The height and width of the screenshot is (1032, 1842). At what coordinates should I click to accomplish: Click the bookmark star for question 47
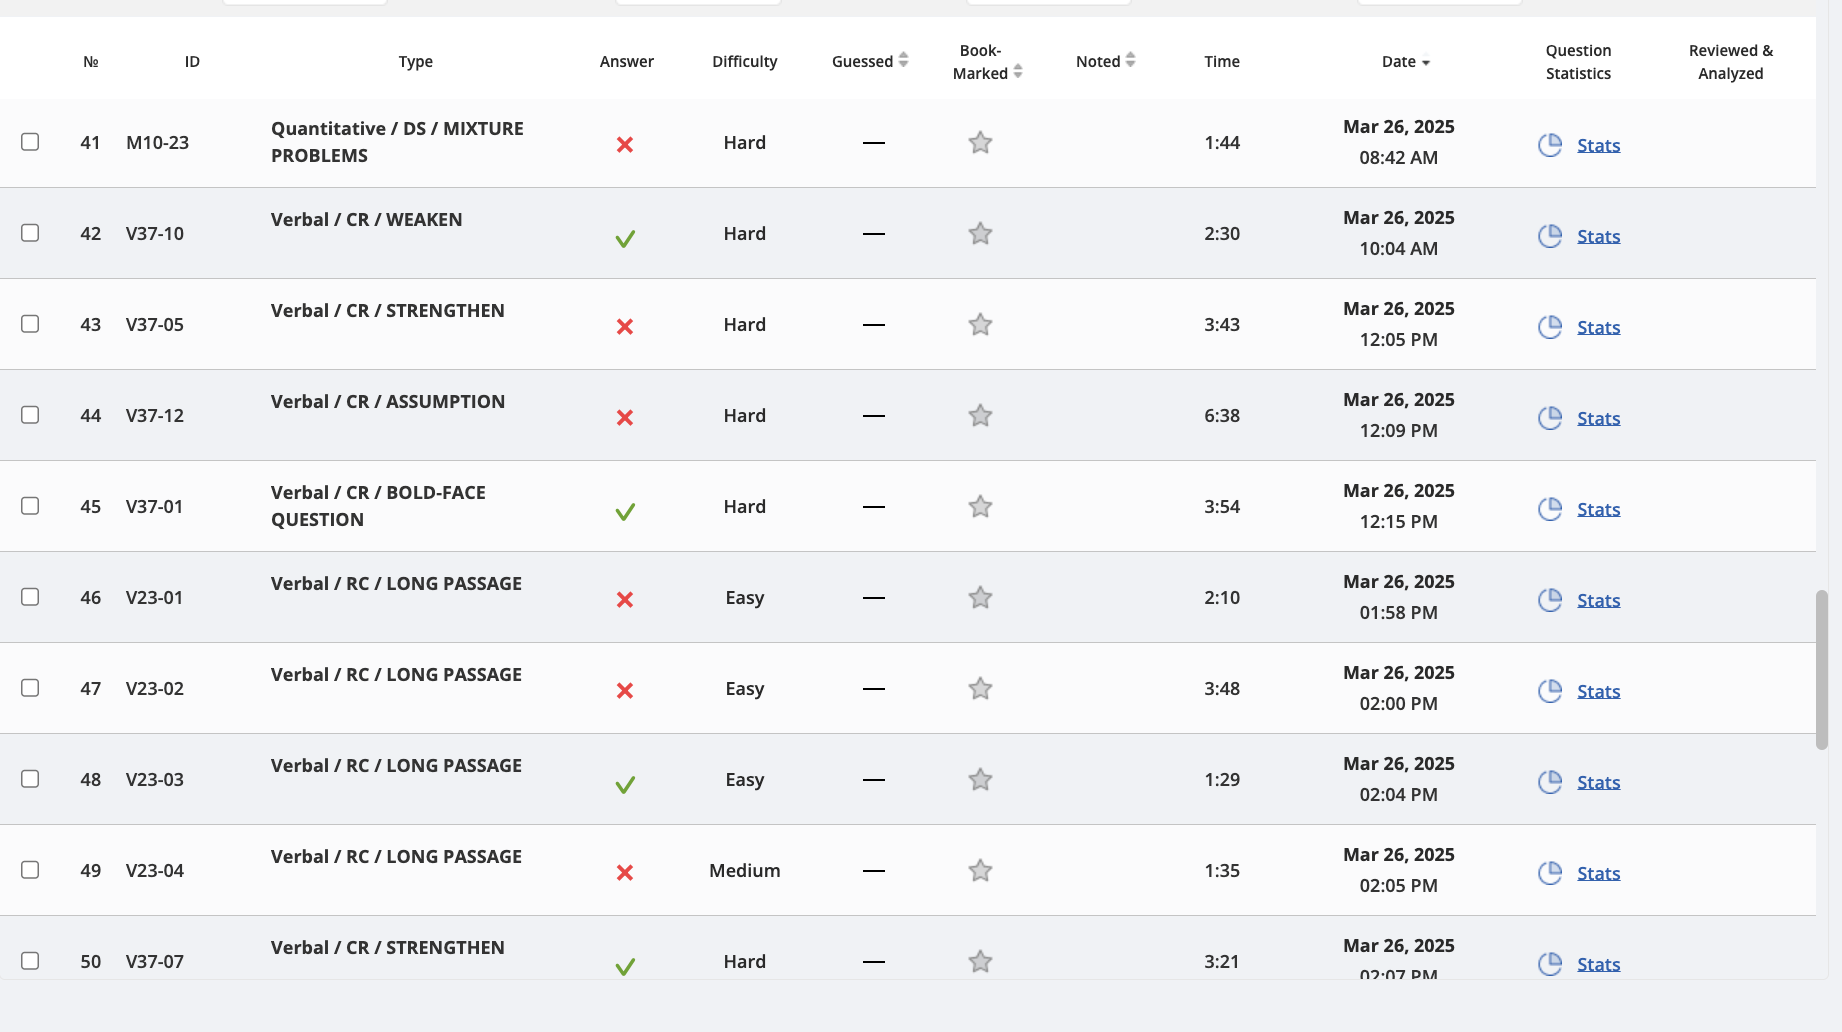[x=980, y=689]
